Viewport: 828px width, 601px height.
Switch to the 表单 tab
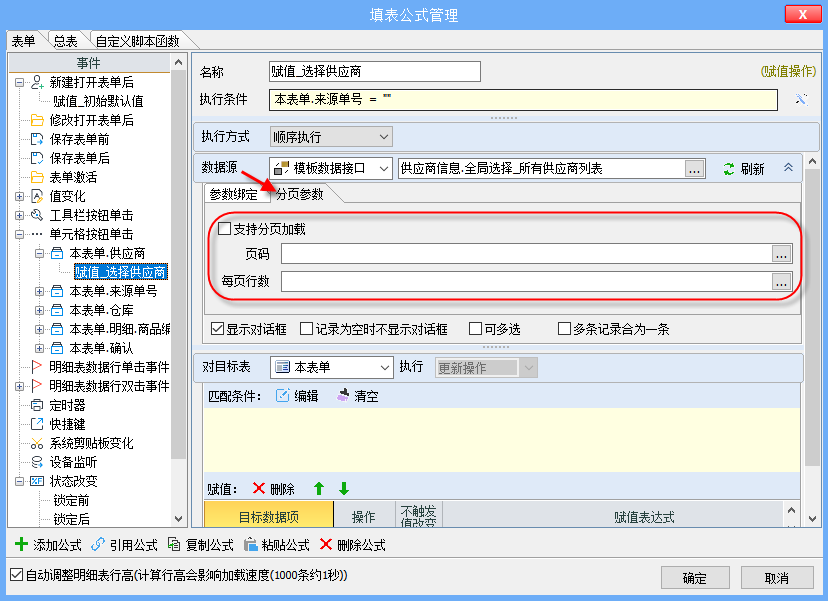(23, 41)
